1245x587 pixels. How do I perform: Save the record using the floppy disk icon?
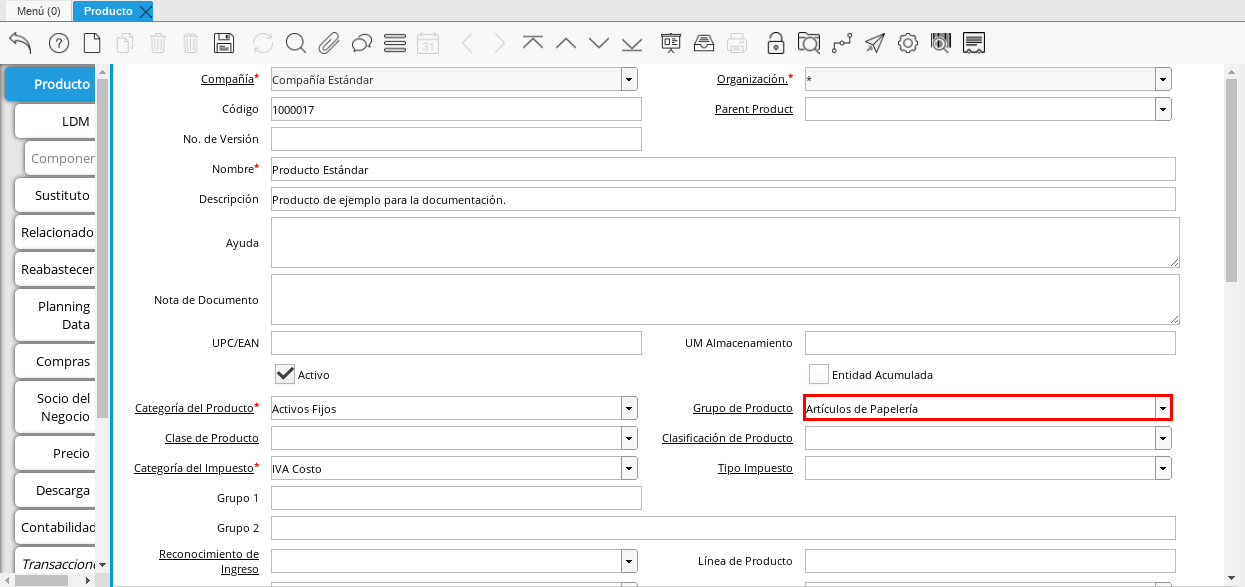(x=224, y=43)
